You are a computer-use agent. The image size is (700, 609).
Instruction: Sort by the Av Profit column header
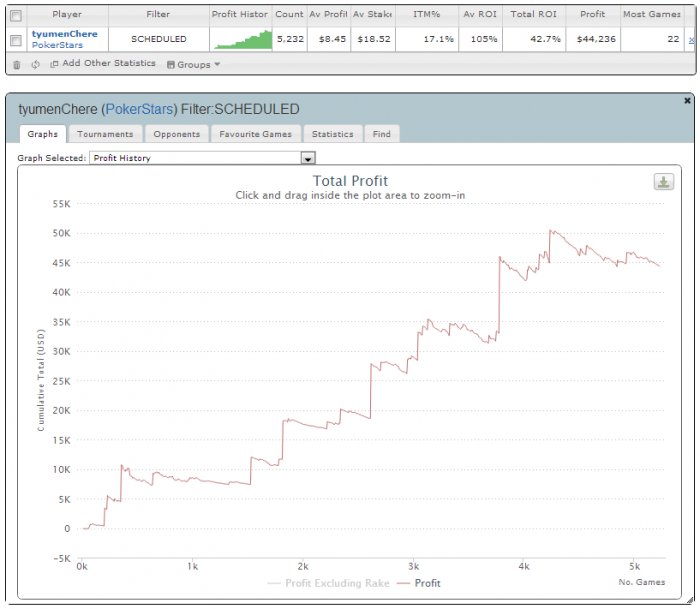pyautogui.click(x=329, y=14)
